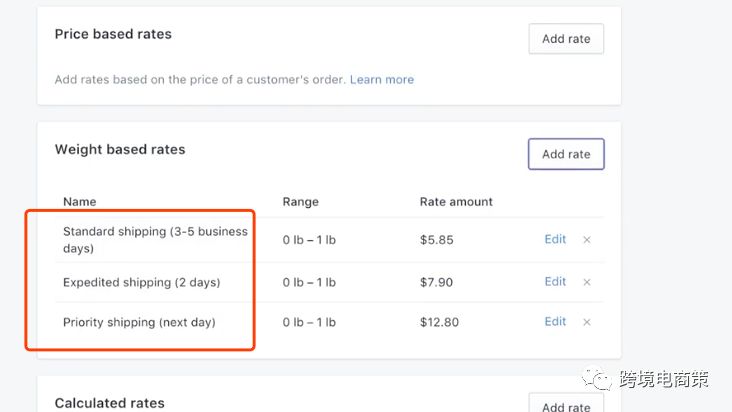Image resolution: width=732 pixels, height=412 pixels.
Task: Add a rate under Calculated rates
Action: pos(566,405)
